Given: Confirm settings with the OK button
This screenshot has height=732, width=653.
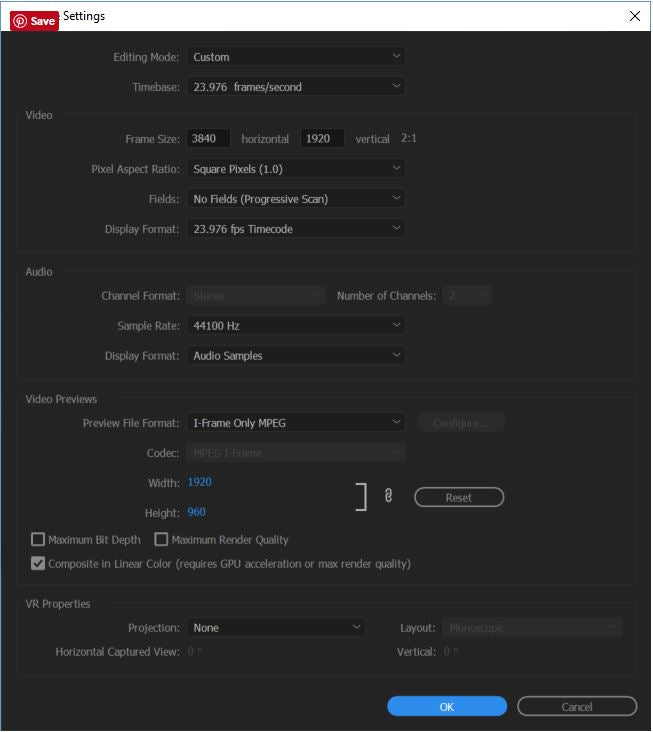Looking at the screenshot, I should click(x=447, y=707).
